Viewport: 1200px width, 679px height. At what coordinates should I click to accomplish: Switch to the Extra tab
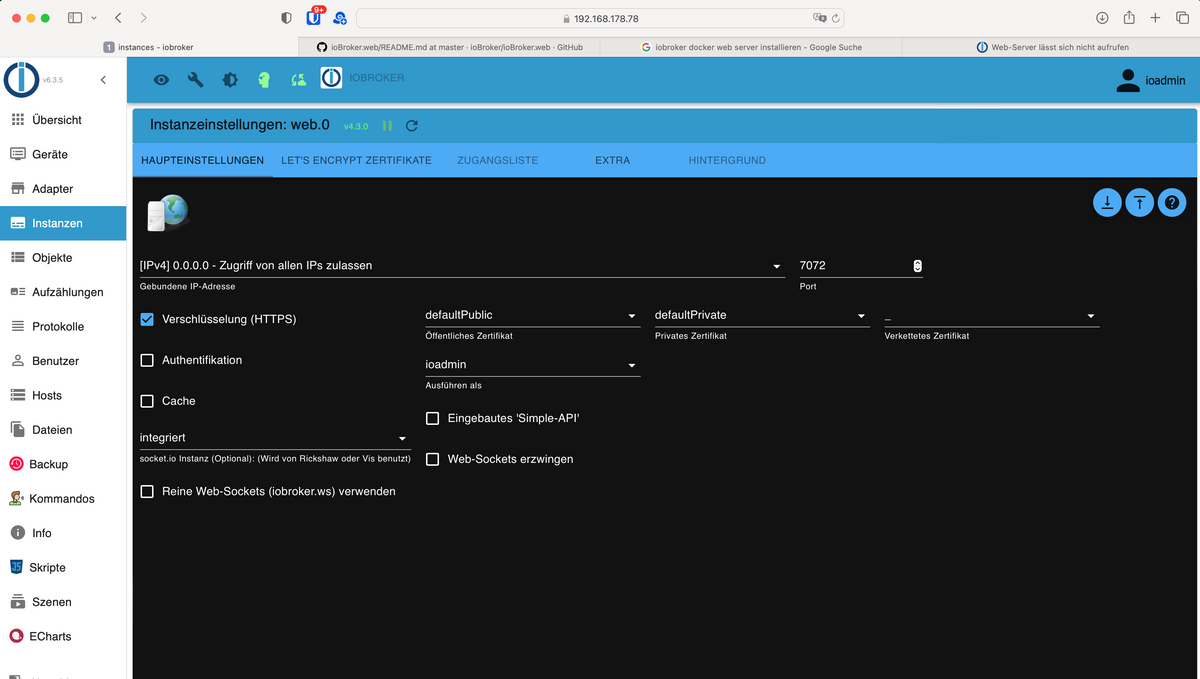tap(612, 160)
